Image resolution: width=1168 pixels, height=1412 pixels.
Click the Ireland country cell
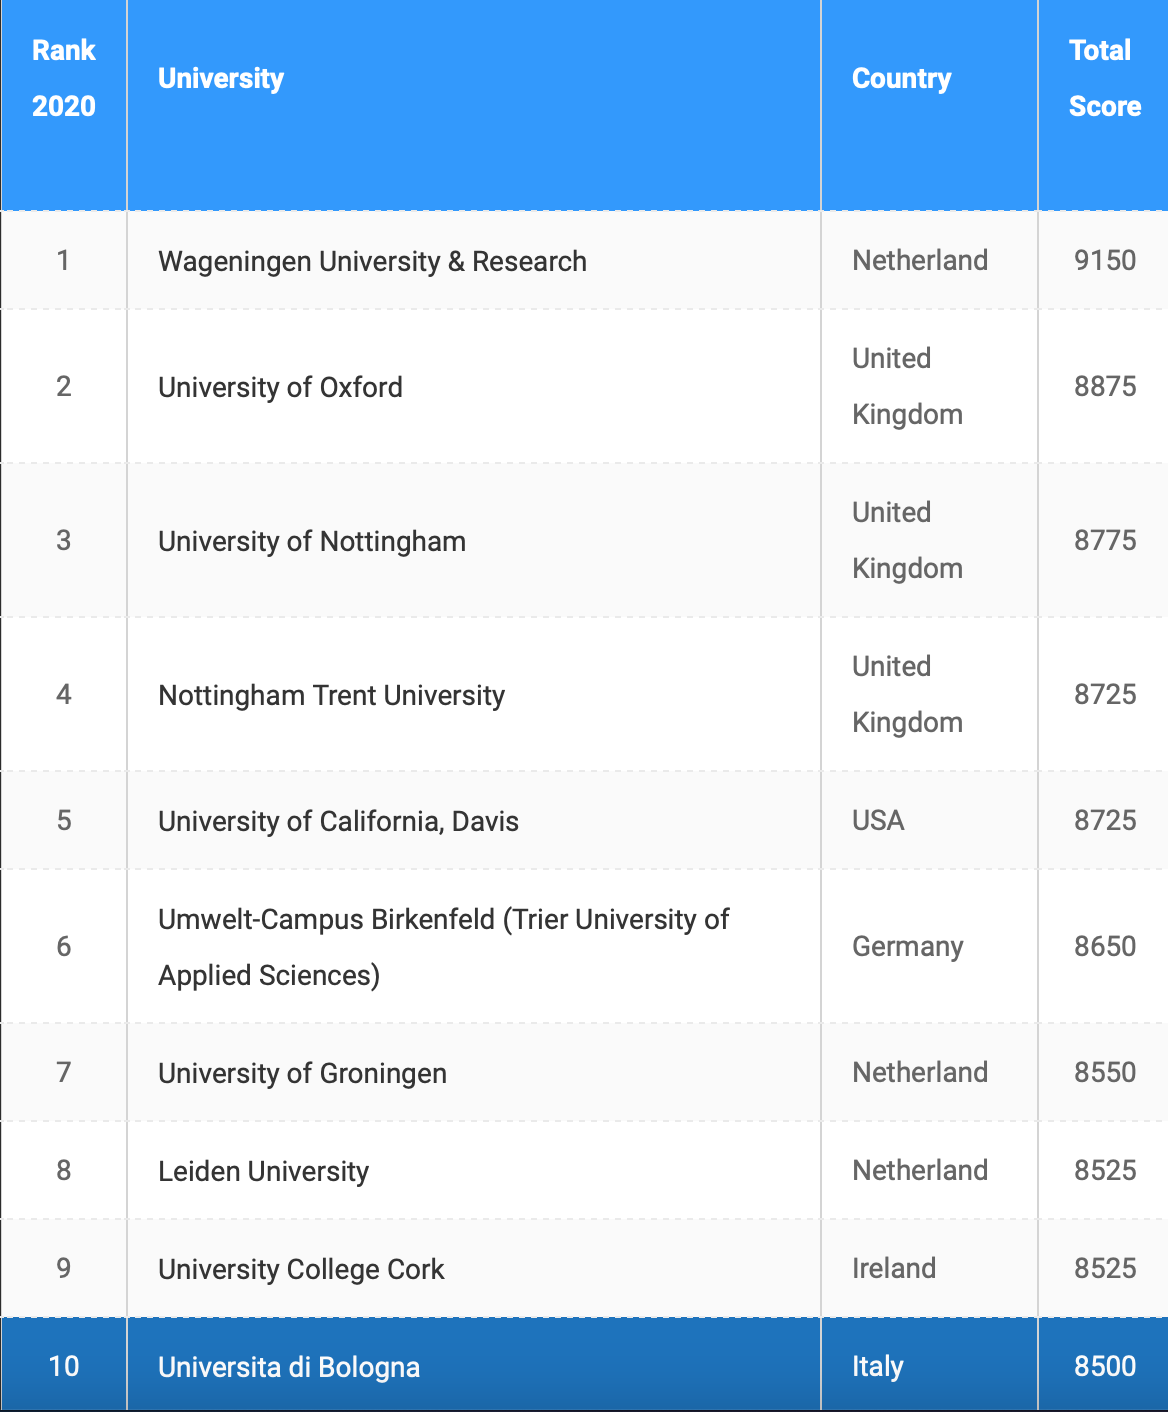click(893, 1268)
